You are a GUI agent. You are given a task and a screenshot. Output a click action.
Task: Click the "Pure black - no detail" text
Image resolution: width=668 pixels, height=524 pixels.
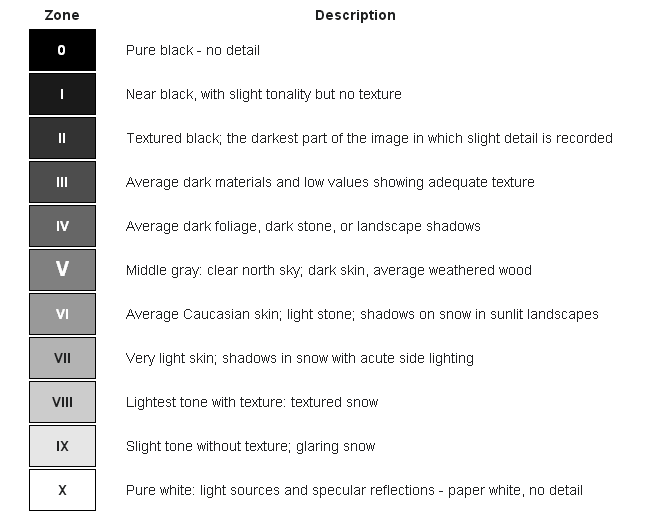pos(193,50)
